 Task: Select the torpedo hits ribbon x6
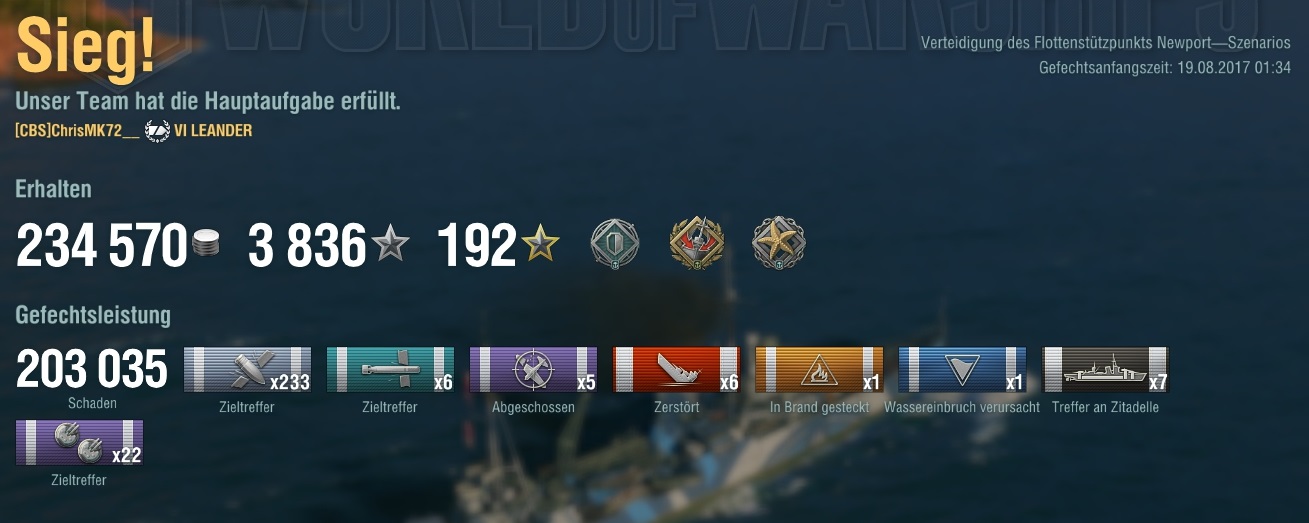(x=390, y=370)
